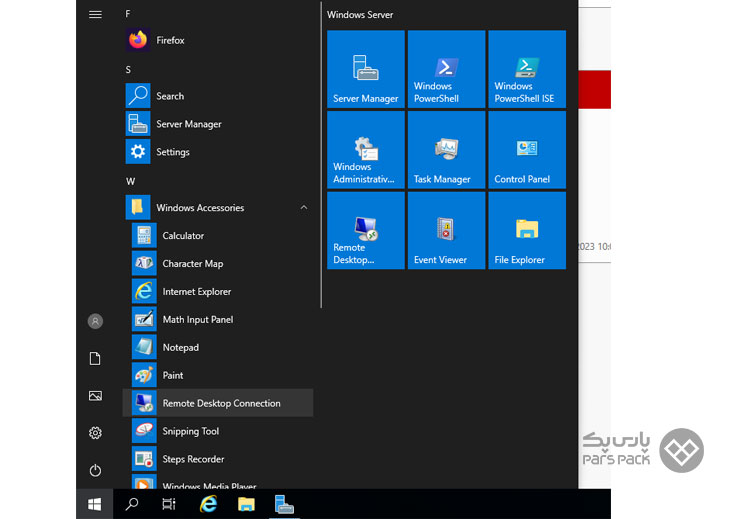Screen dimensions: 750x519
Task: Open the Remote Desktop tile
Action: tap(366, 231)
